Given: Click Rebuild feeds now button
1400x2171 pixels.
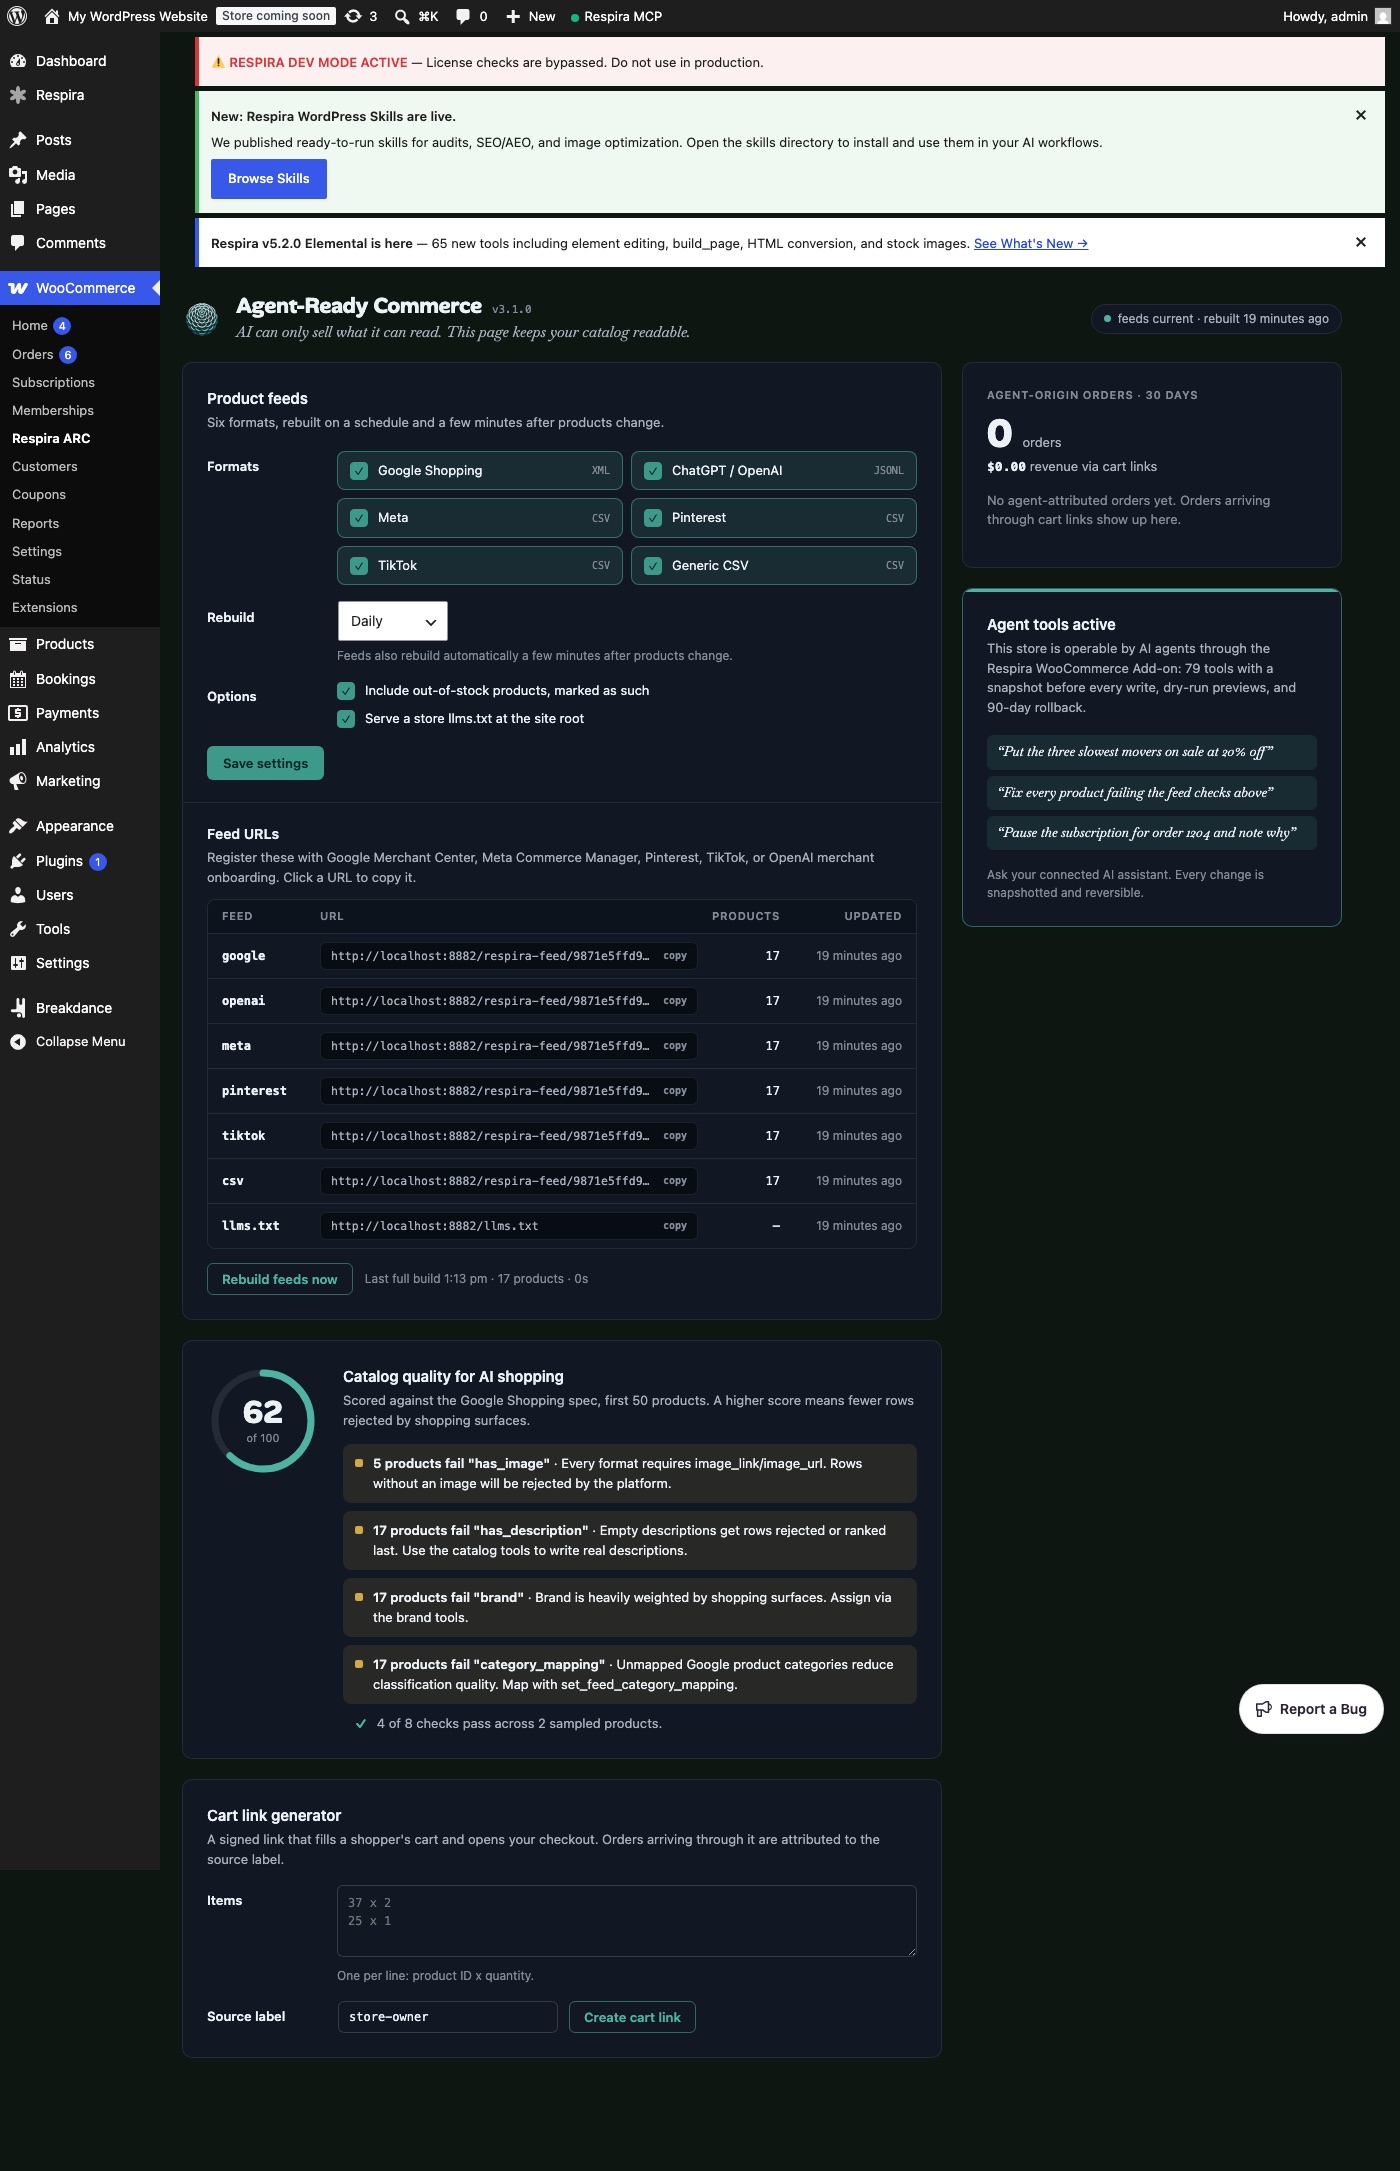Looking at the screenshot, I should click(280, 1279).
